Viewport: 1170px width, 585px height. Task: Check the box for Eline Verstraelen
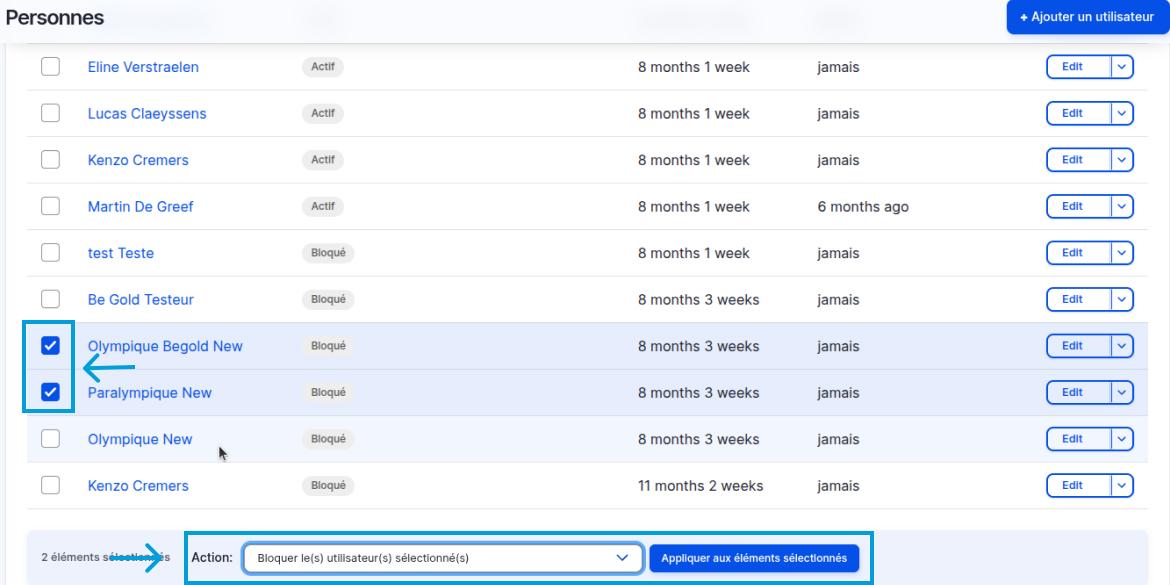(x=50, y=67)
